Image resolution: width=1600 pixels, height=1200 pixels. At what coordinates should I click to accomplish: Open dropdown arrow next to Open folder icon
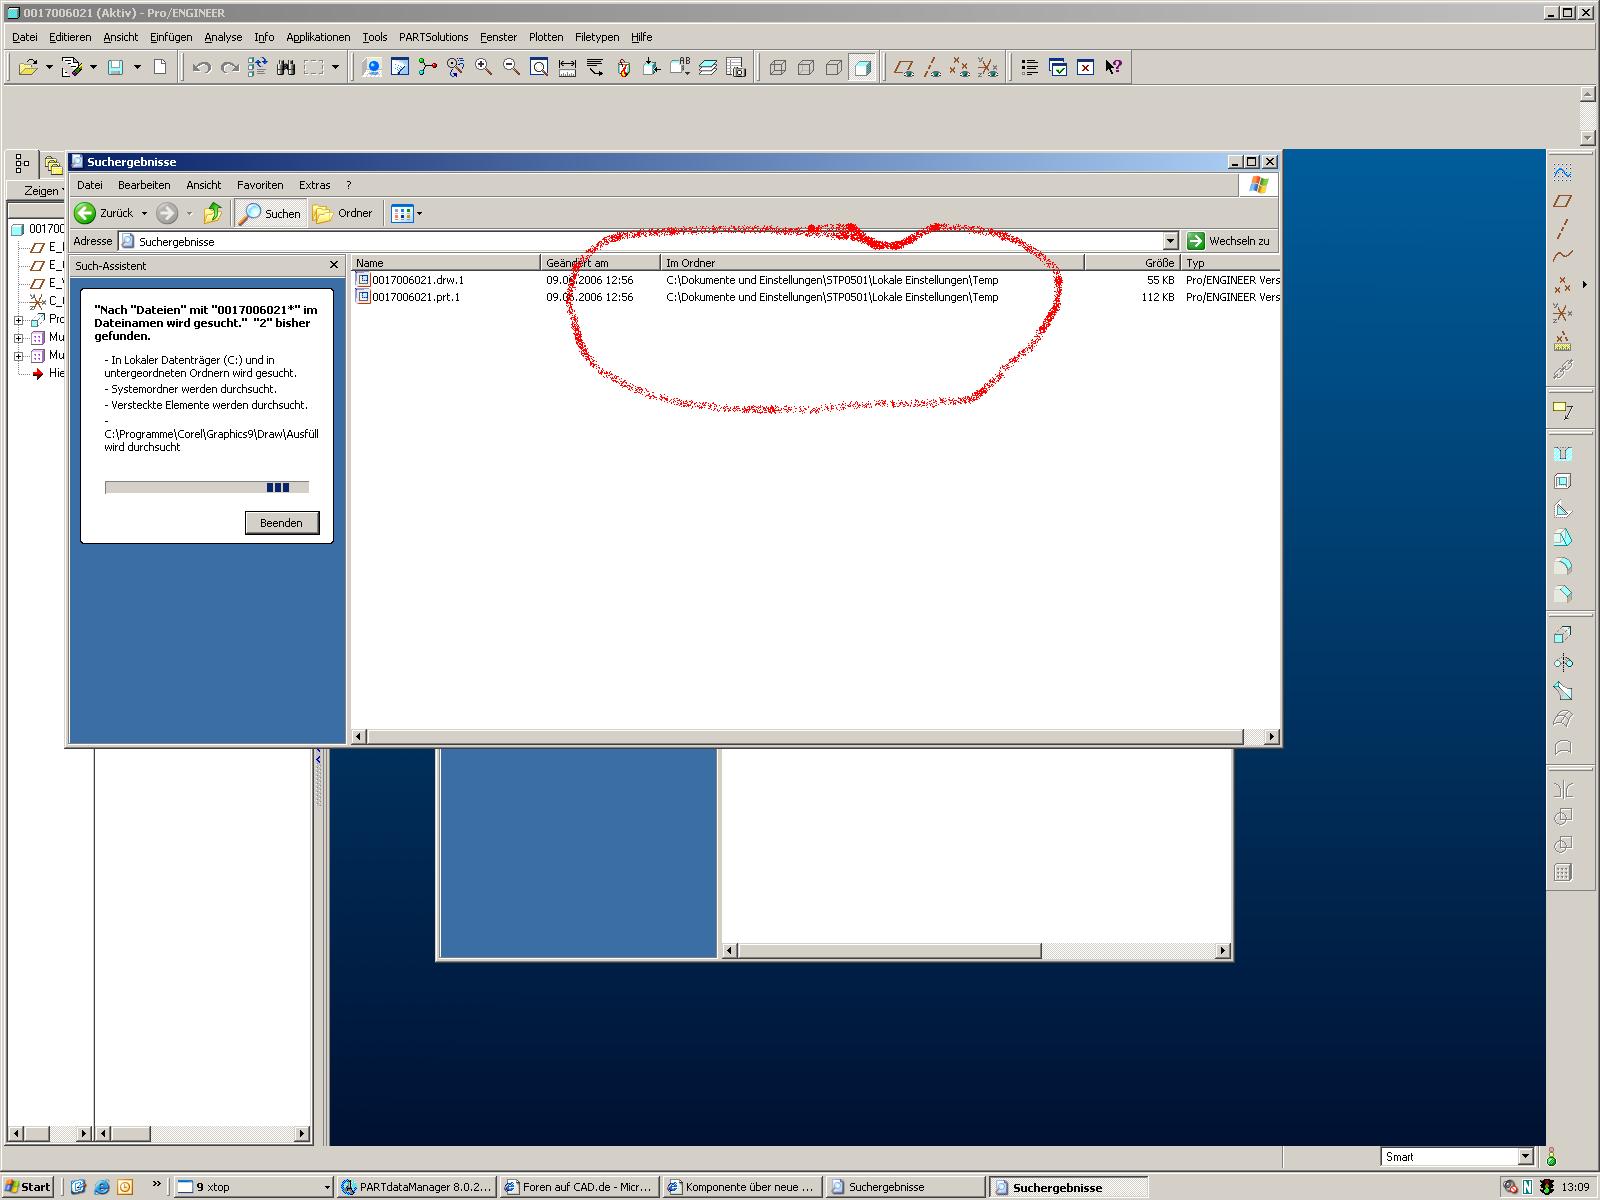(x=49, y=67)
